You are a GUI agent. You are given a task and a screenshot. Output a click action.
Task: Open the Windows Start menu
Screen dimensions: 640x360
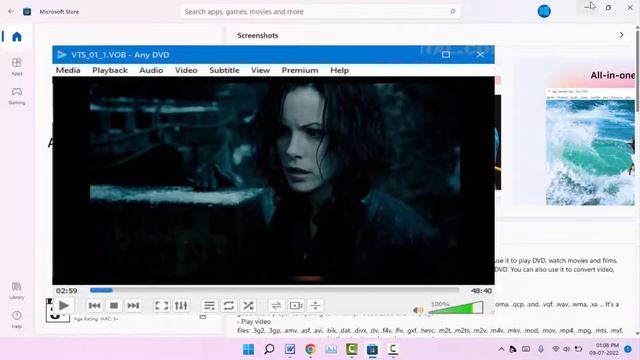[248, 349]
